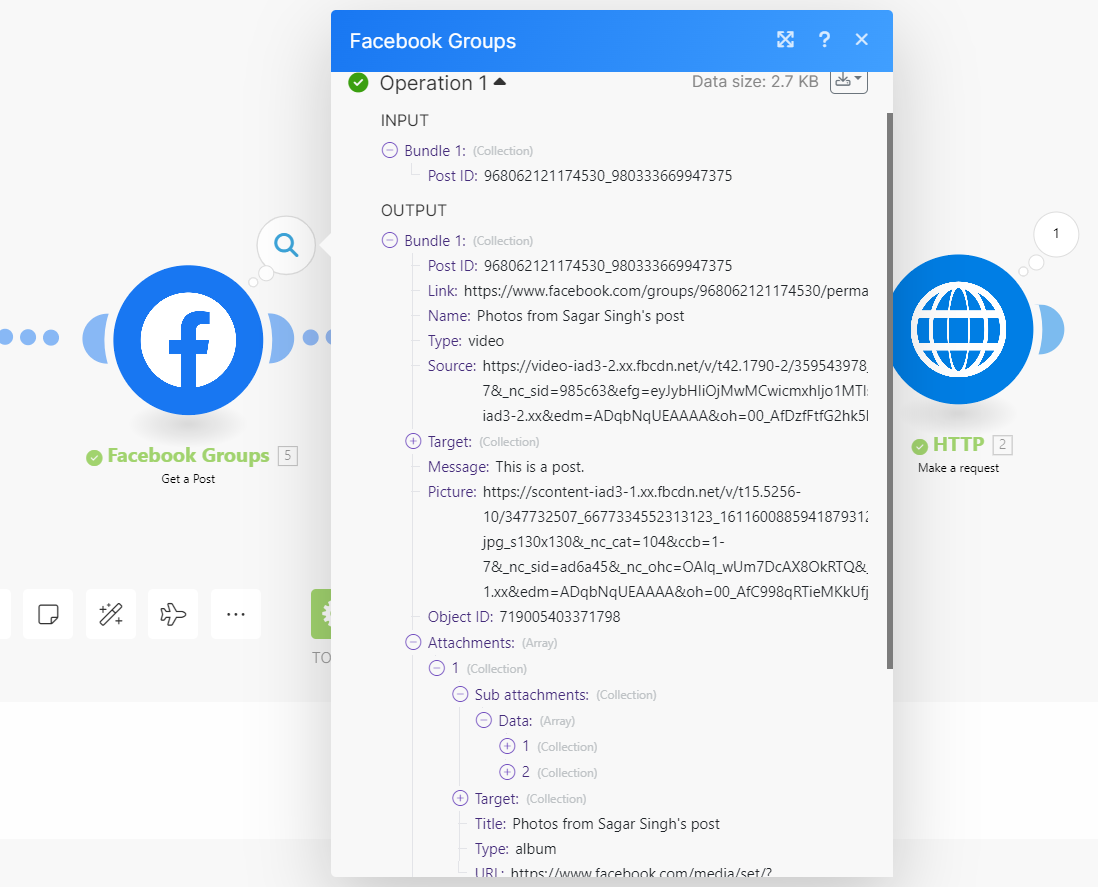Collapse INPUT Bundle 1
1098x887 pixels.
coord(389,151)
